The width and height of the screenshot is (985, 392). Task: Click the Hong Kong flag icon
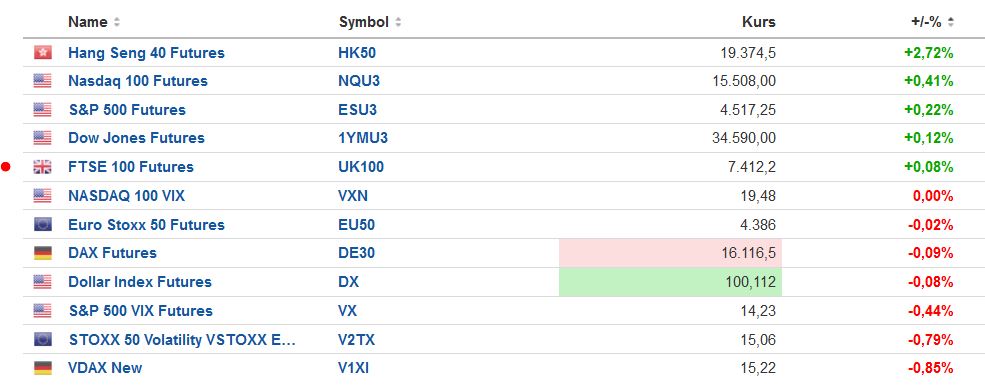tap(43, 53)
